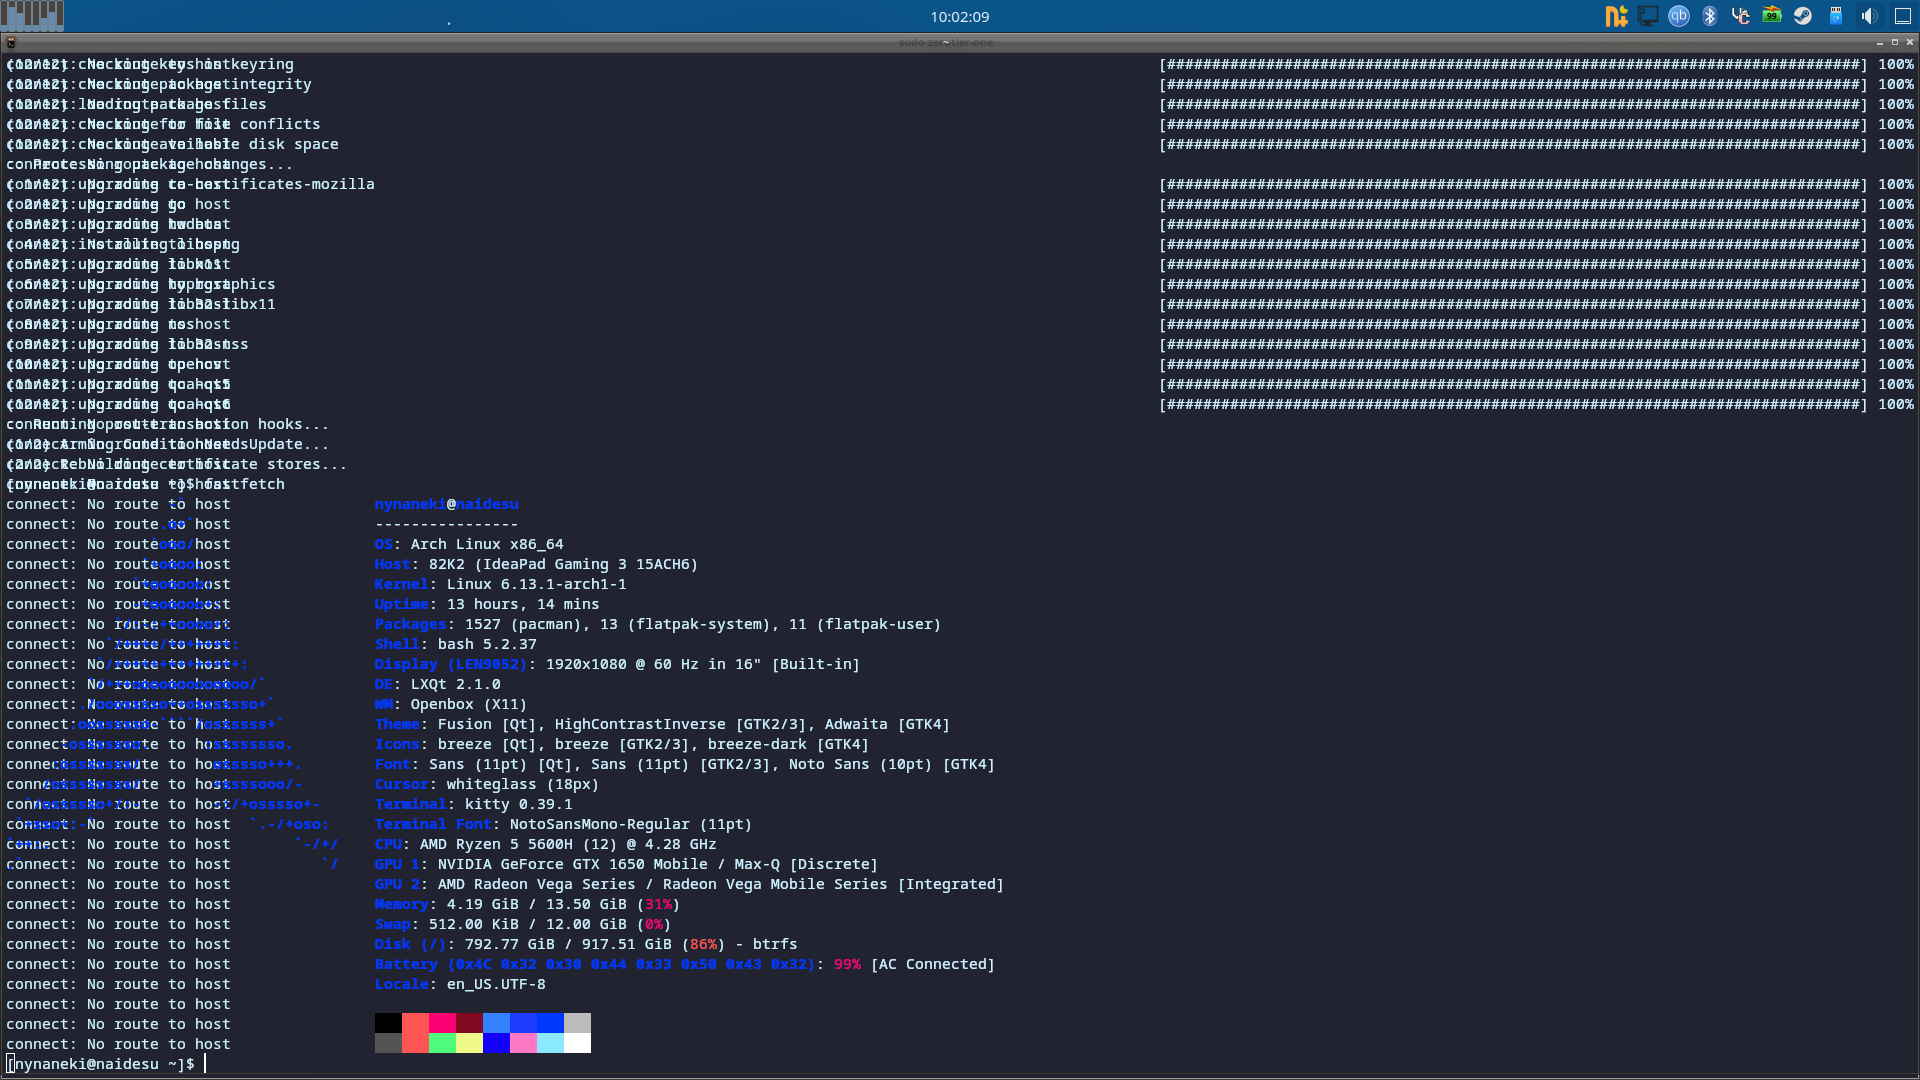Click the show desktop panel button
1920x1080 pixels.
pyautogui.click(x=1903, y=16)
